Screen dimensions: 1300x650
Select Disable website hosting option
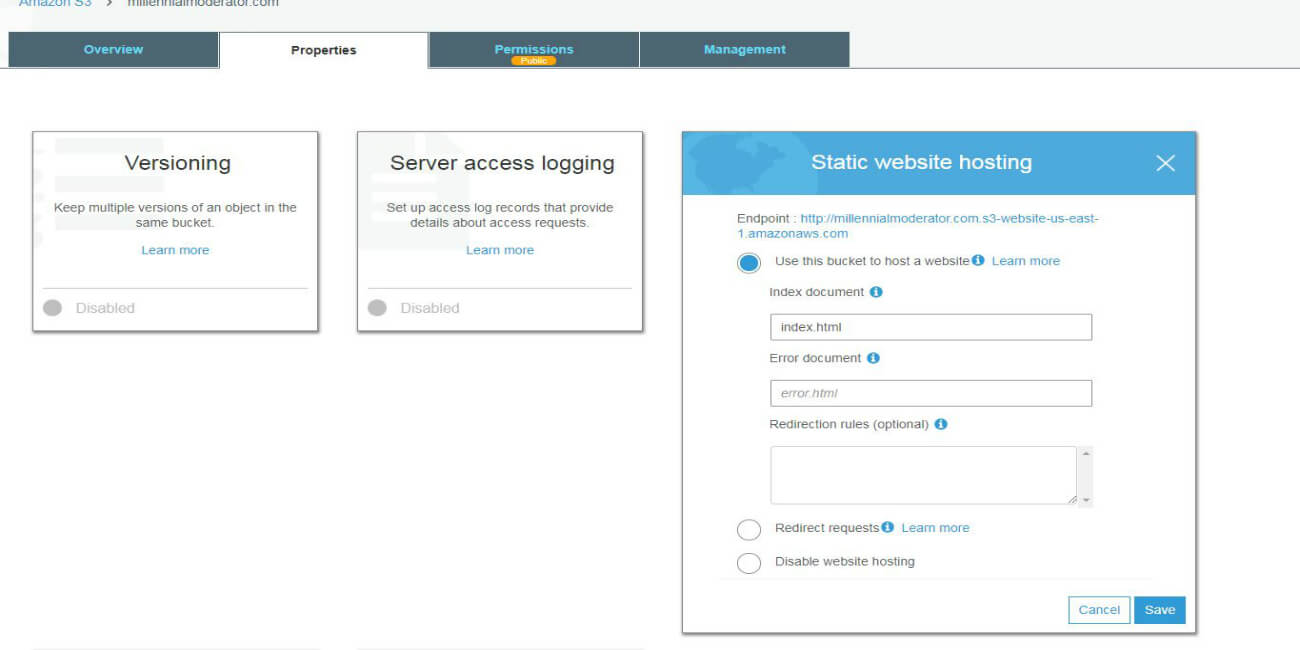click(749, 563)
